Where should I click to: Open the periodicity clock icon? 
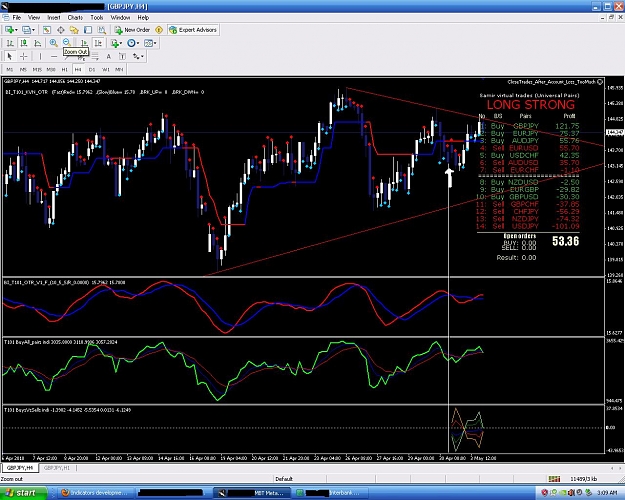(x=131, y=43)
